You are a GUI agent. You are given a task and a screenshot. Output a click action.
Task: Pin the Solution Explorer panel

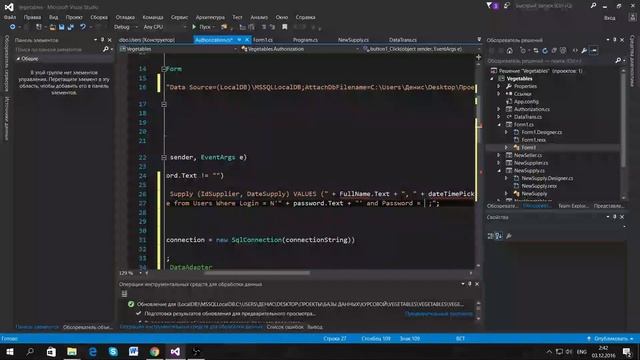[x=614, y=40]
